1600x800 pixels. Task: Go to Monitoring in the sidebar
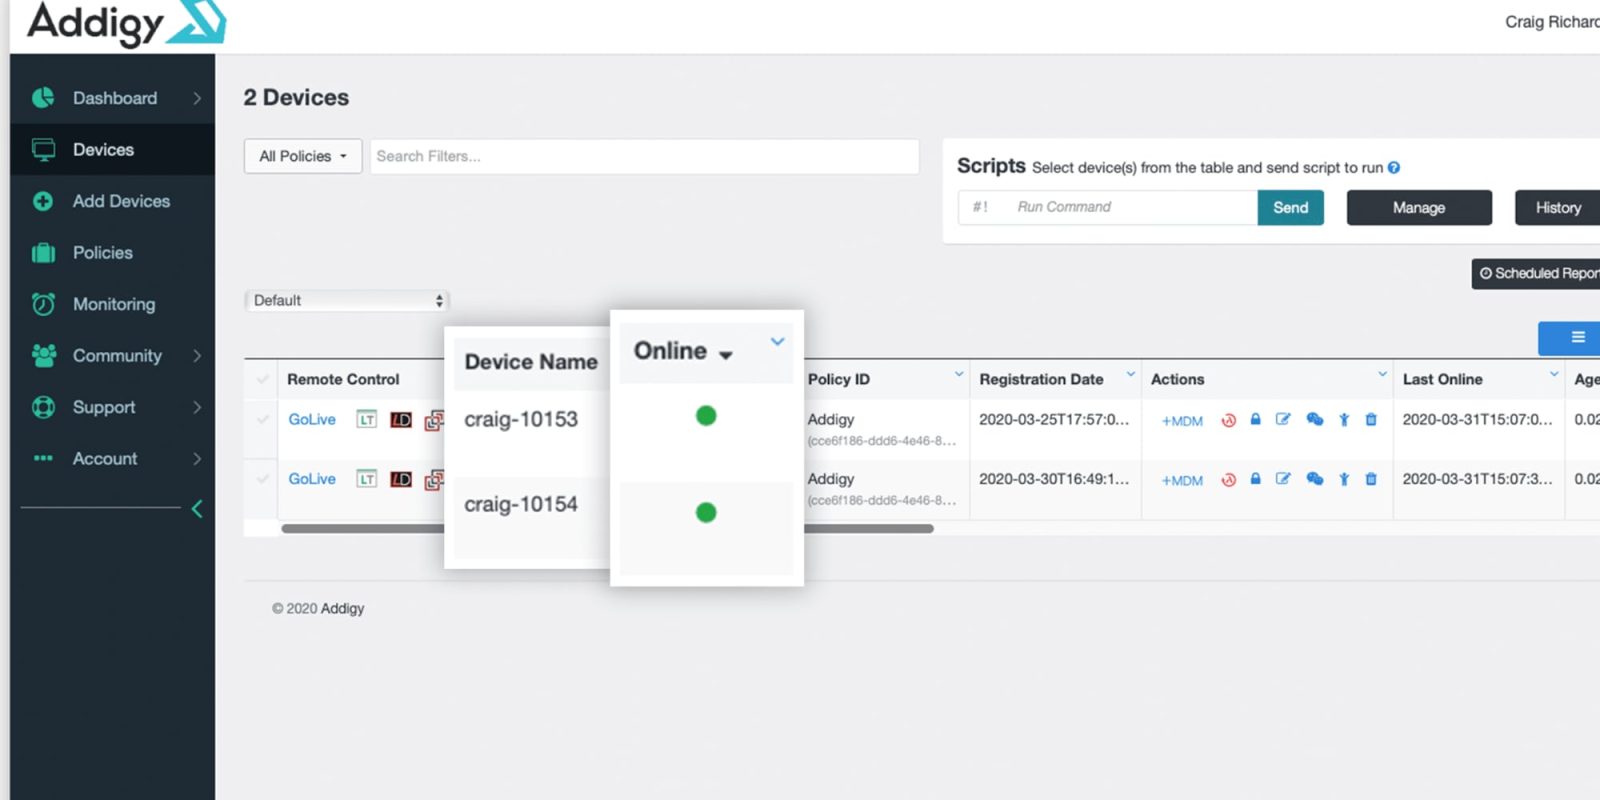click(x=113, y=304)
